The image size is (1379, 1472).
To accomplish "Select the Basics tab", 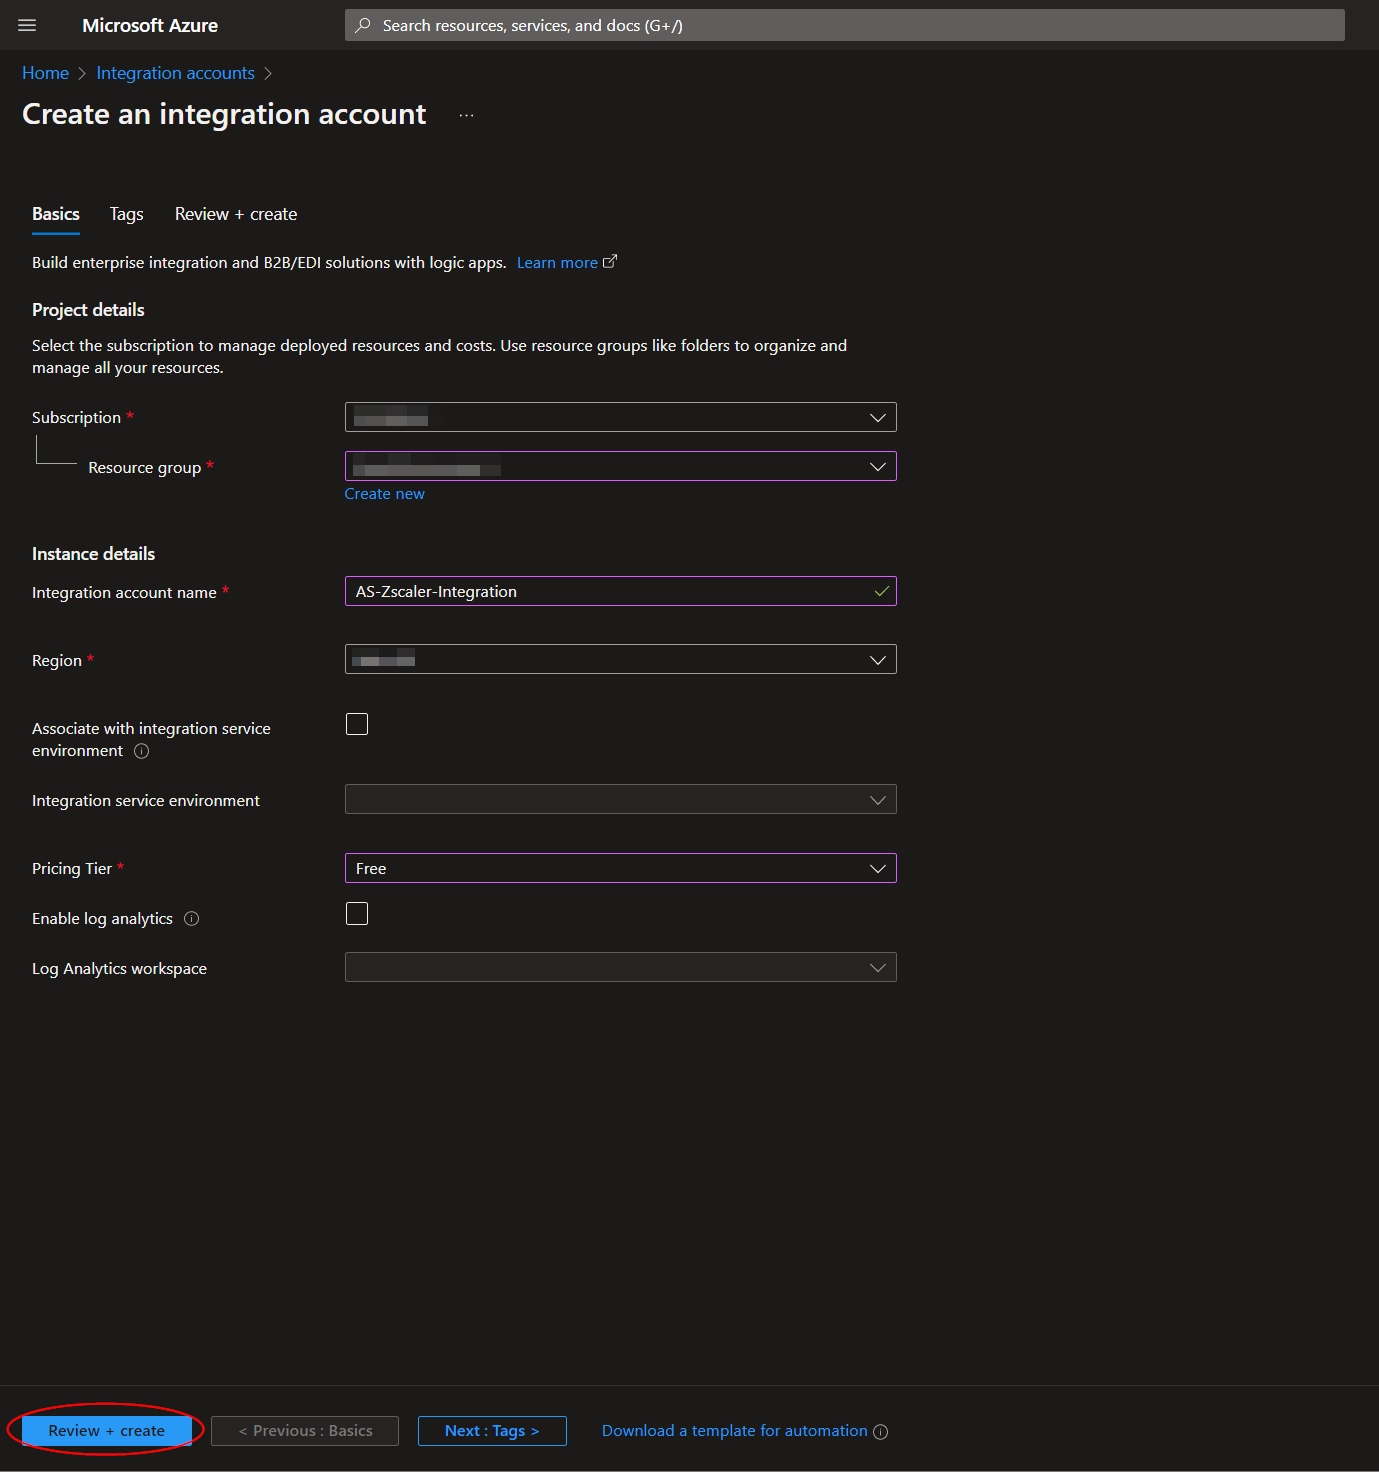I will pyautogui.click(x=56, y=214).
